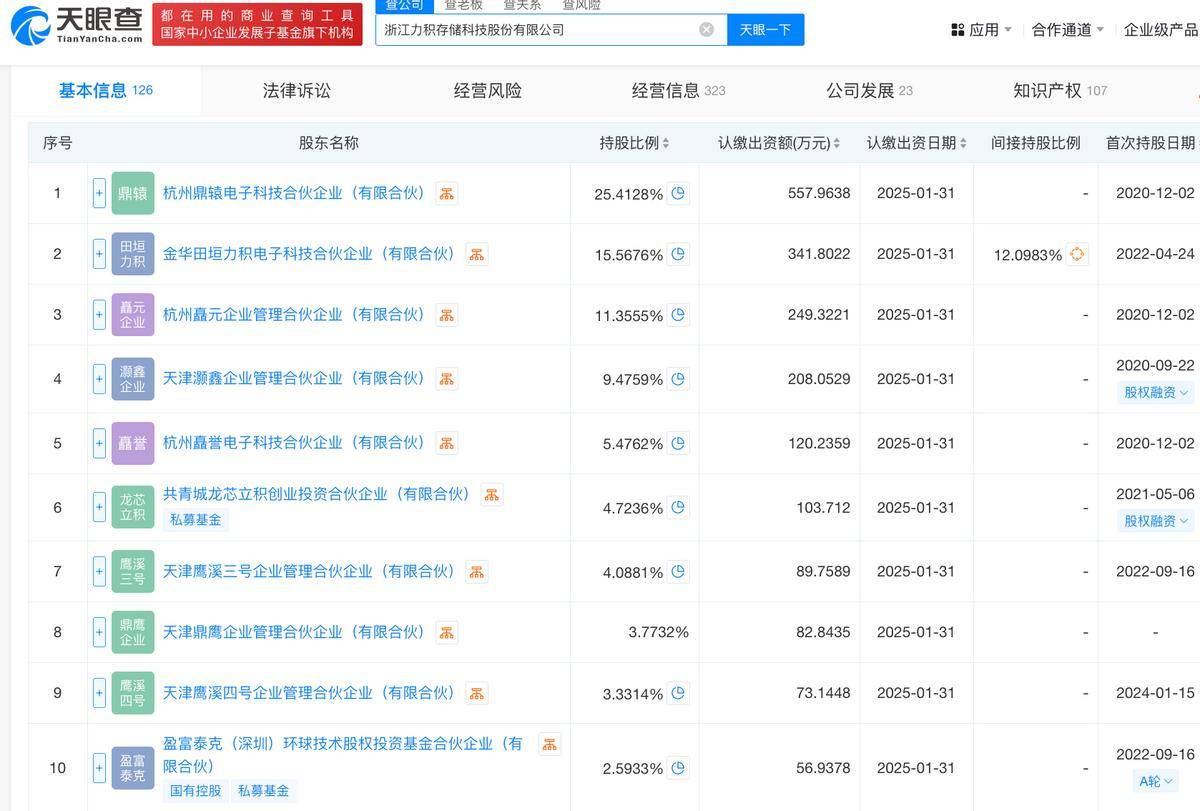Expand row 2 金华田垣力积 details
This screenshot has width=1200, height=811.
tap(99, 254)
